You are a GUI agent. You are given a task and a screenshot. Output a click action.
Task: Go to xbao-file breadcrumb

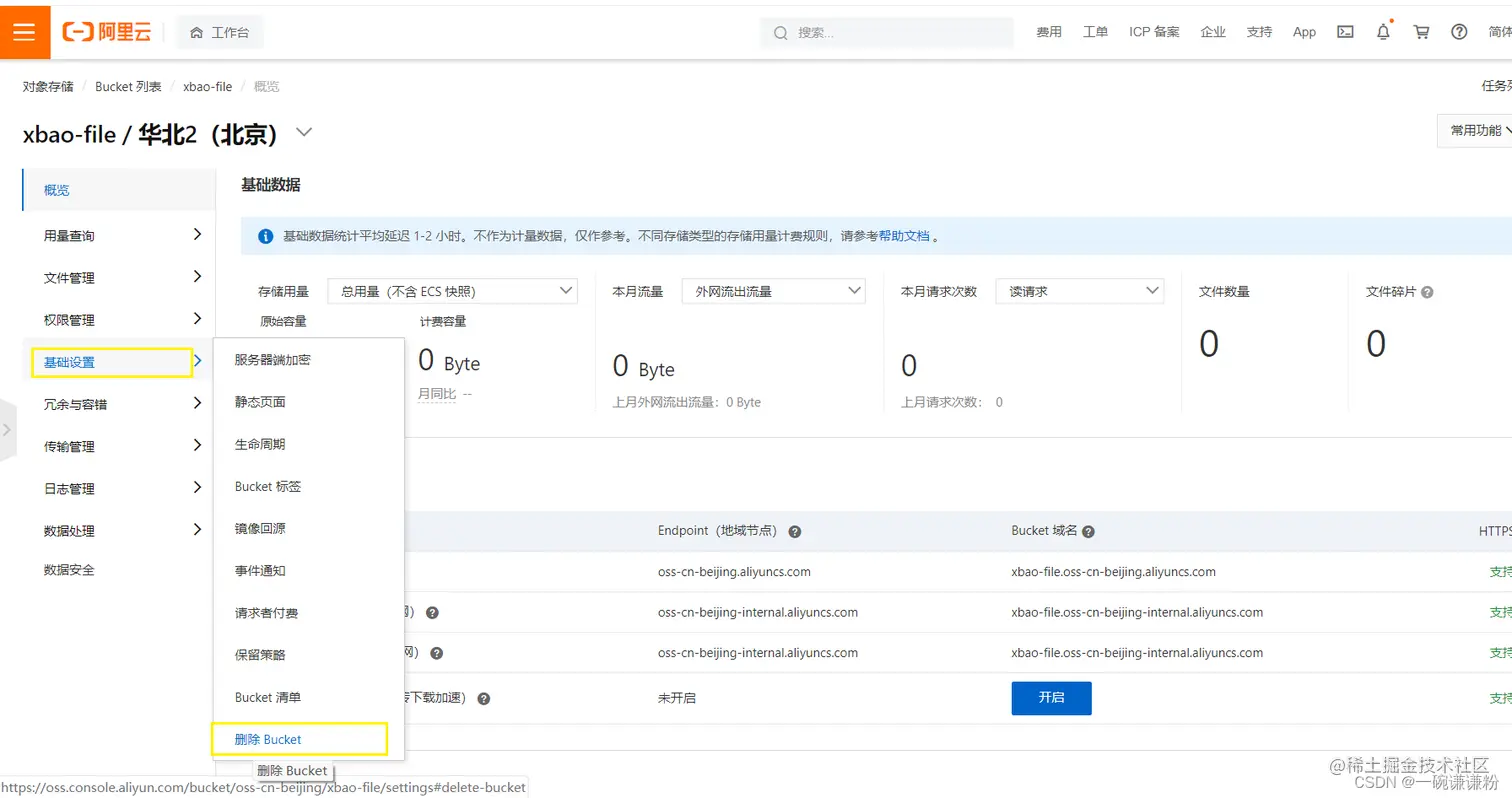coord(208,87)
